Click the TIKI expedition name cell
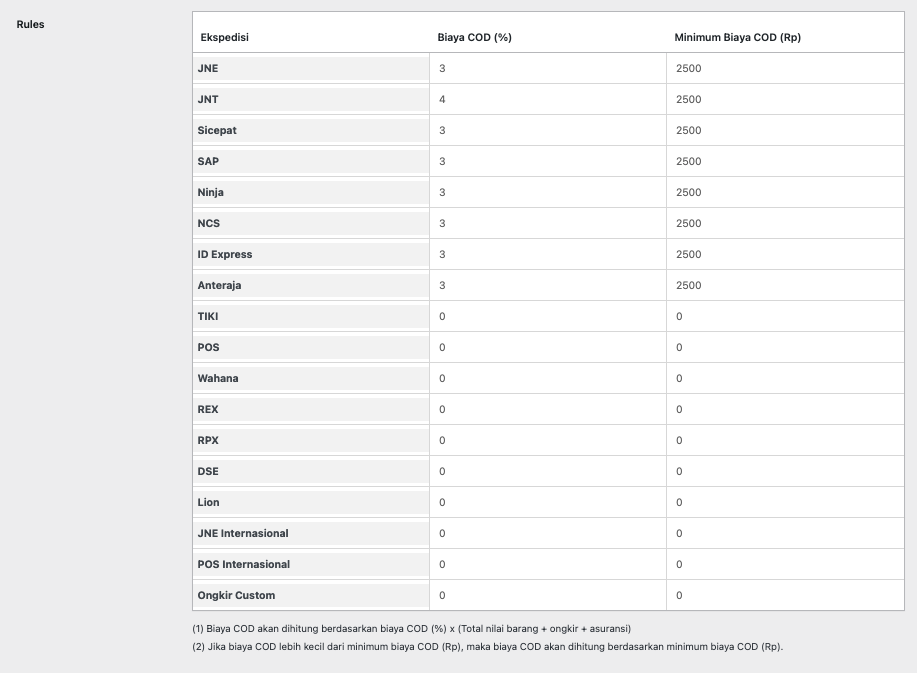 pos(311,316)
